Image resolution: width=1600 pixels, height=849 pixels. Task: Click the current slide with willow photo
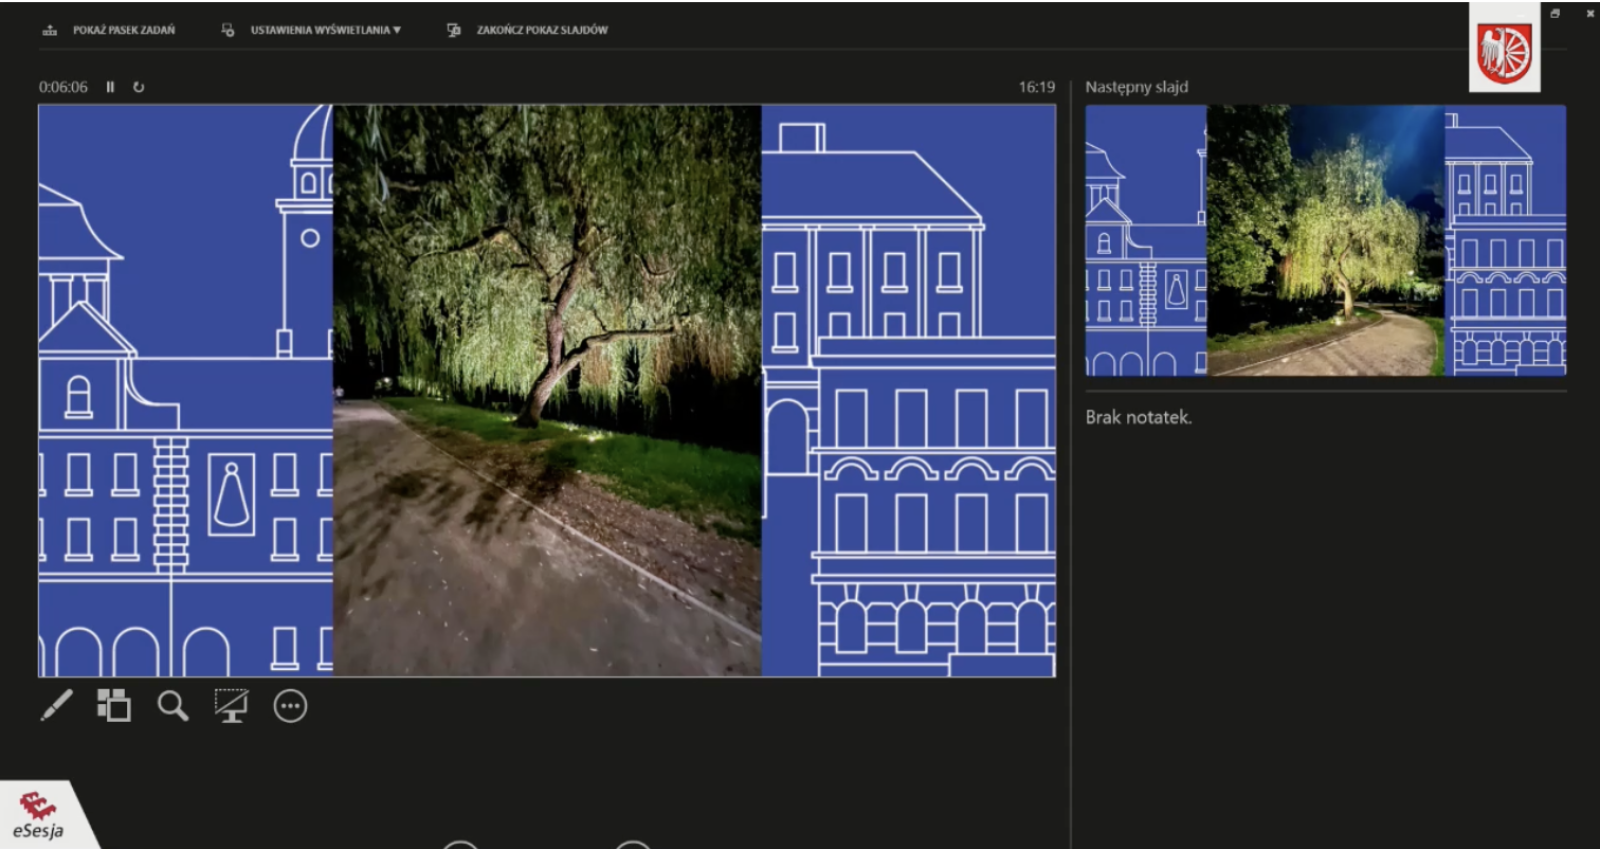(x=546, y=391)
